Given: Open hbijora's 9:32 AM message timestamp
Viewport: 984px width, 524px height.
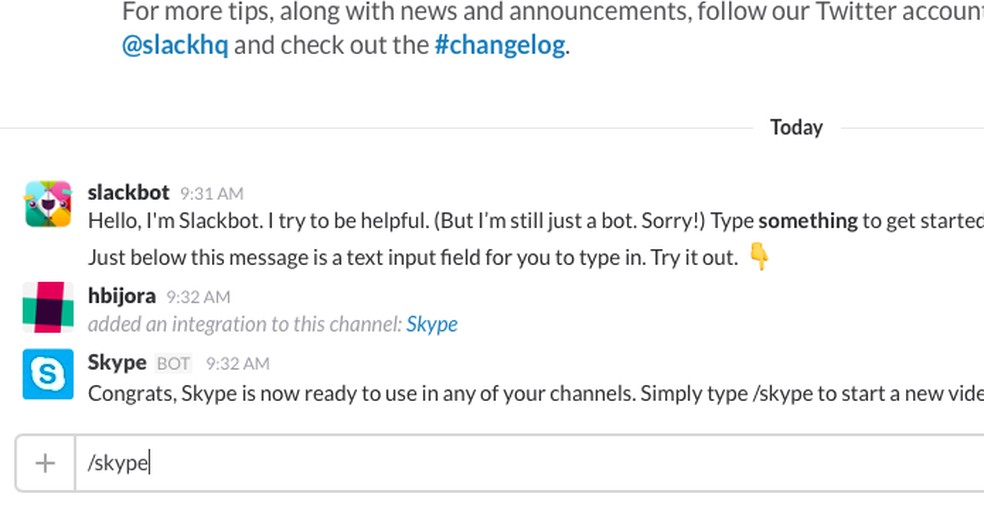Looking at the screenshot, I should coord(198,297).
